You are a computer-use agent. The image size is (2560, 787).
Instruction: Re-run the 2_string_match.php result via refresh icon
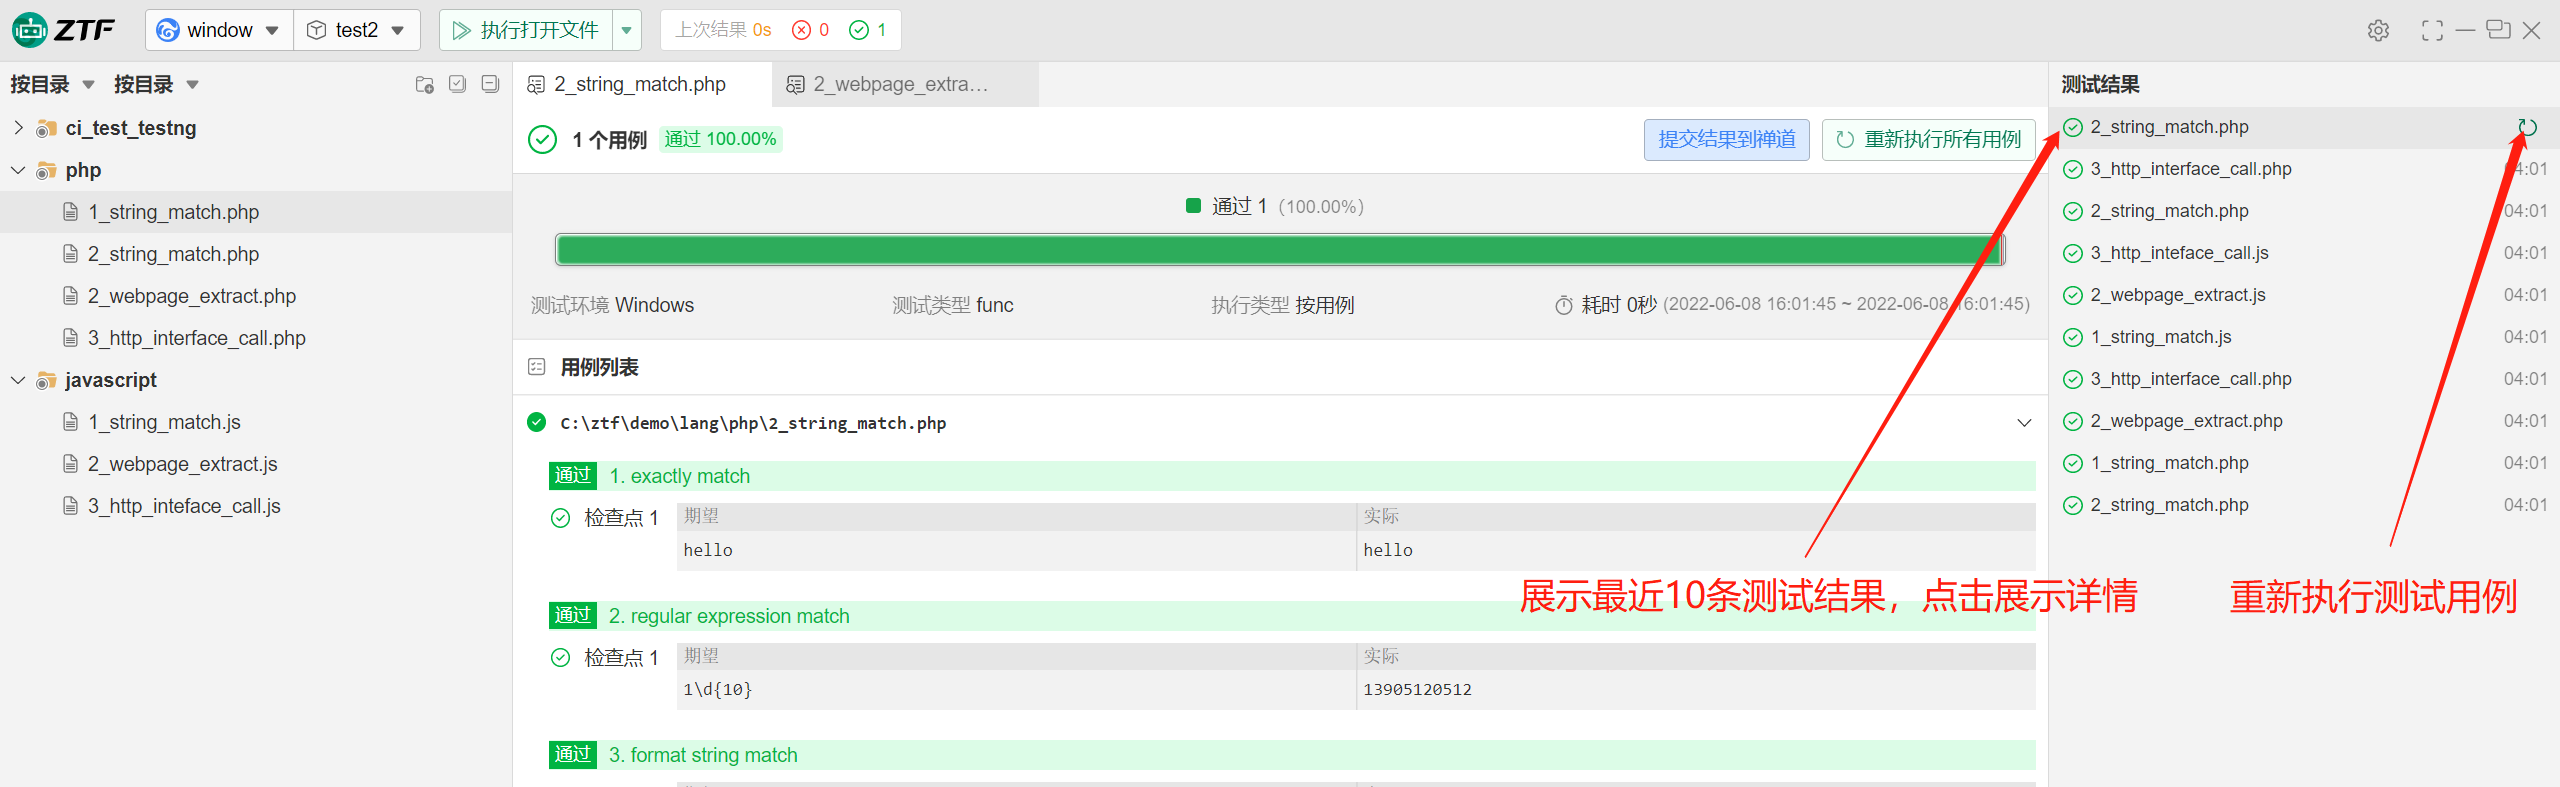[2528, 127]
